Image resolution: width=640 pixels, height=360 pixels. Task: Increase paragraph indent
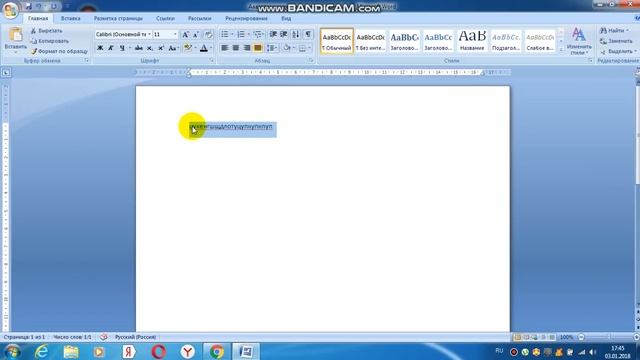(x=284, y=34)
